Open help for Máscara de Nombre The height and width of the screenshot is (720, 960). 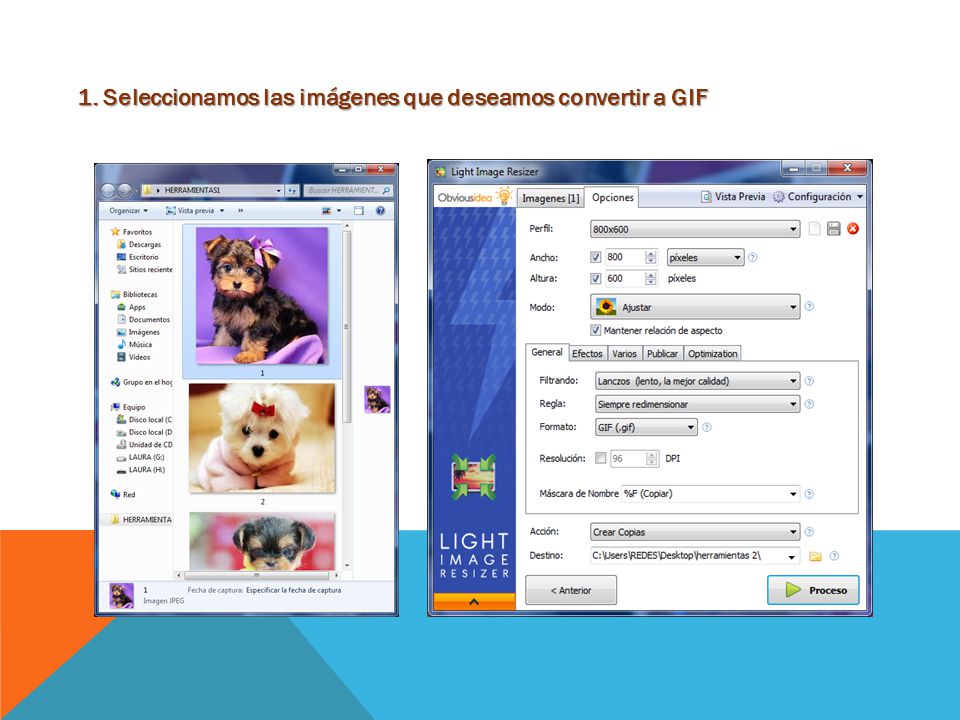click(809, 494)
